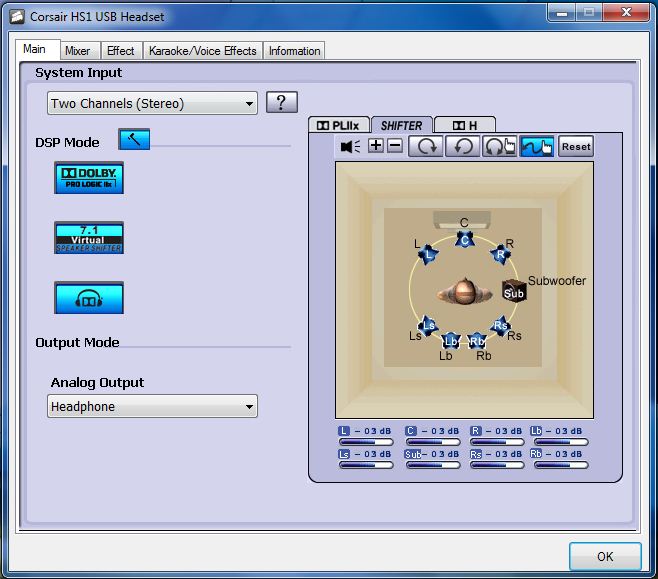Adjust the C channel dB slider
Image resolution: width=658 pixels, height=579 pixels.
pos(433,442)
